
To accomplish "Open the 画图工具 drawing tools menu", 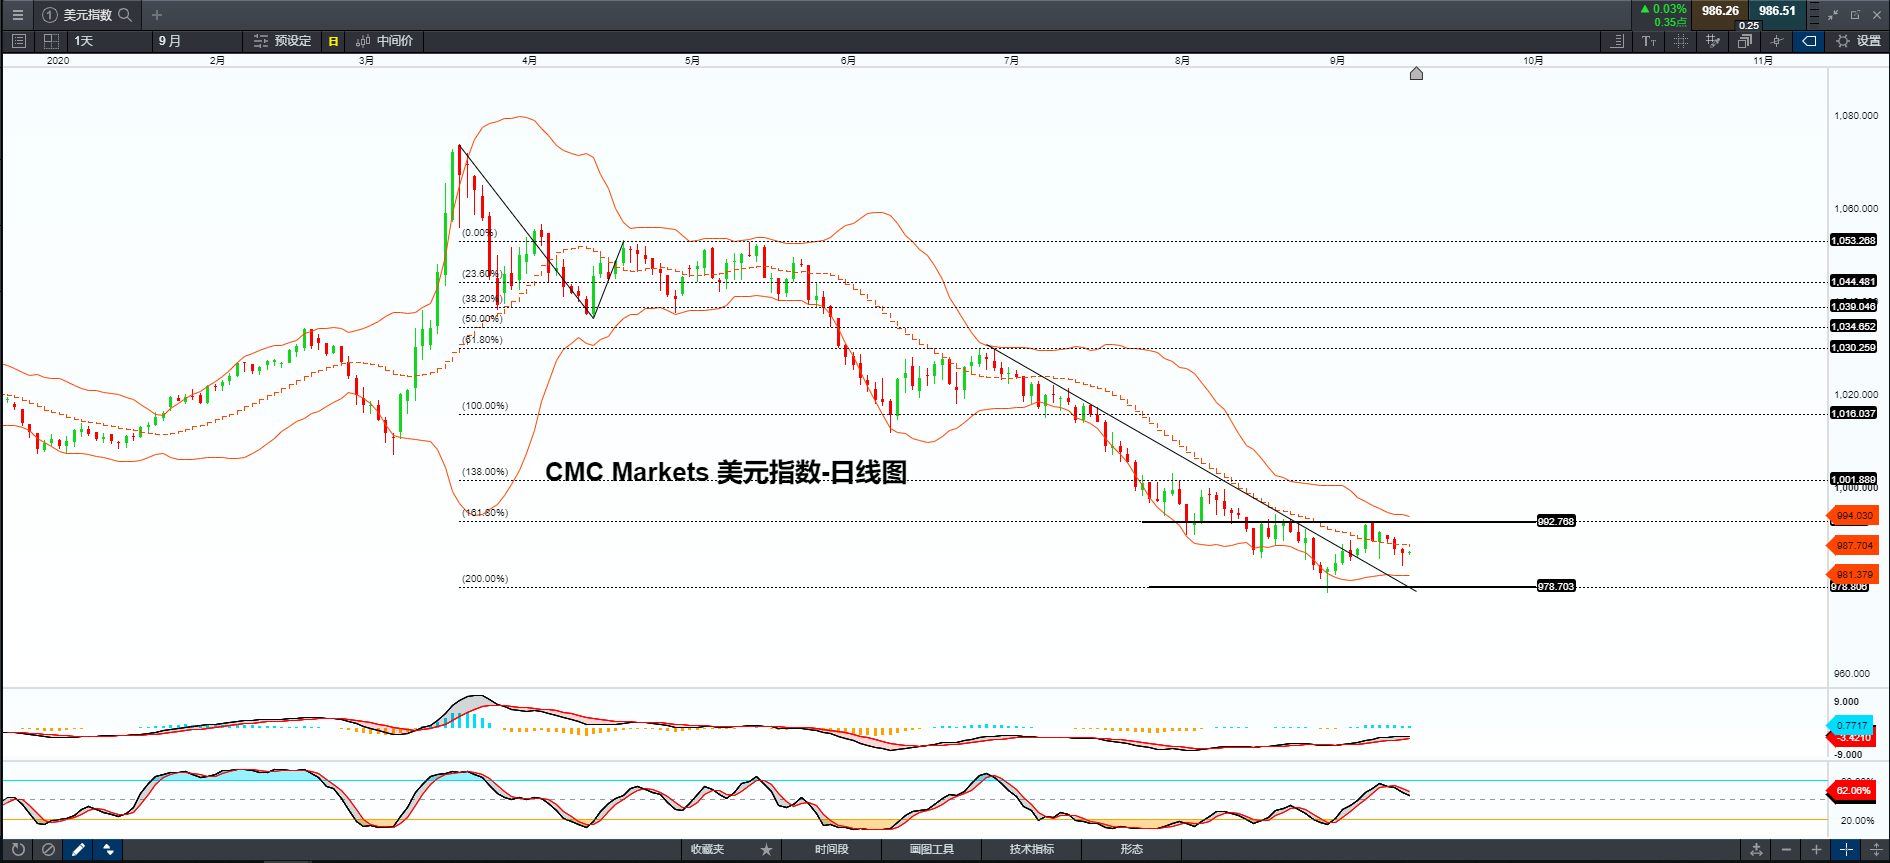I will [931, 850].
